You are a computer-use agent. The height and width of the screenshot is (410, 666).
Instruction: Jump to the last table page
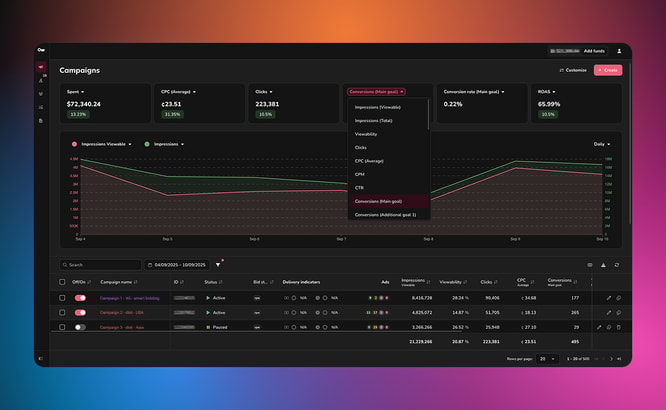point(619,359)
